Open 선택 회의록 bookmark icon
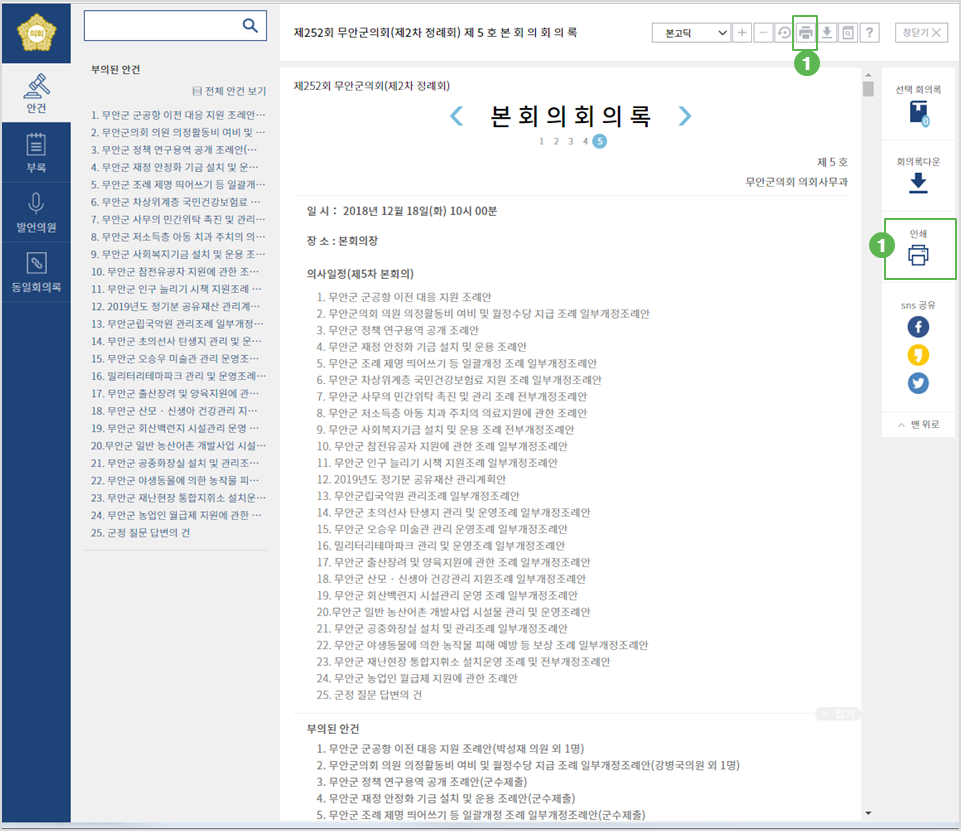The image size is (961, 831). pyautogui.click(x=919, y=113)
